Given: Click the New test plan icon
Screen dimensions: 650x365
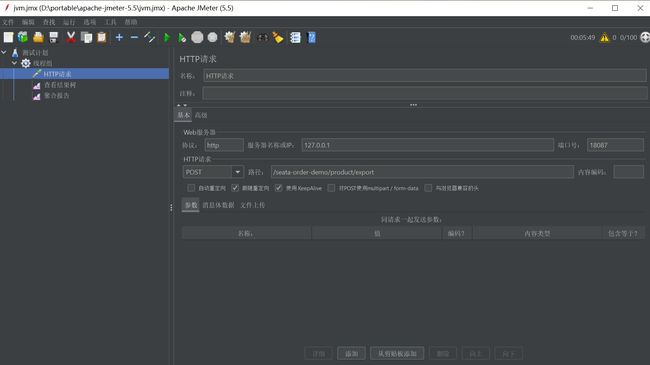Looking at the screenshot, I should point(8,37).
